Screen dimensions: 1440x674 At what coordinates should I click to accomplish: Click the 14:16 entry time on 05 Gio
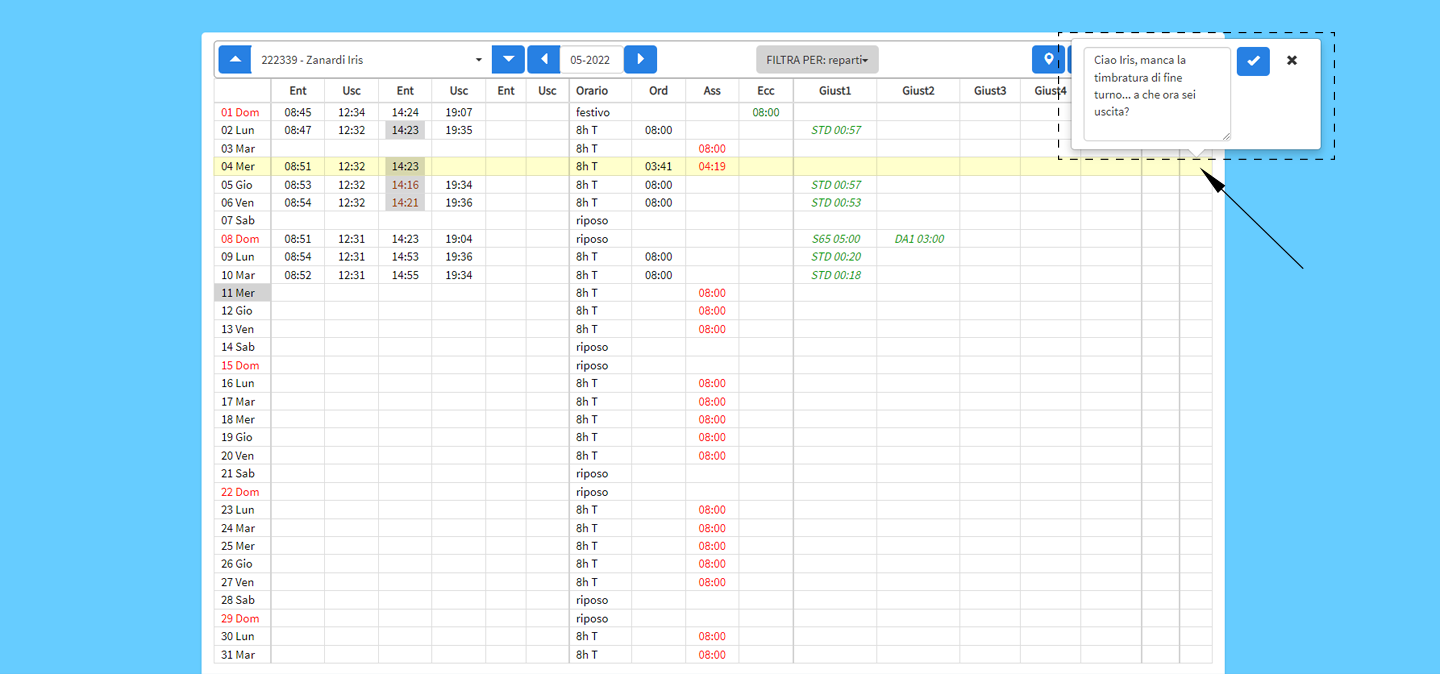[405, 185]
